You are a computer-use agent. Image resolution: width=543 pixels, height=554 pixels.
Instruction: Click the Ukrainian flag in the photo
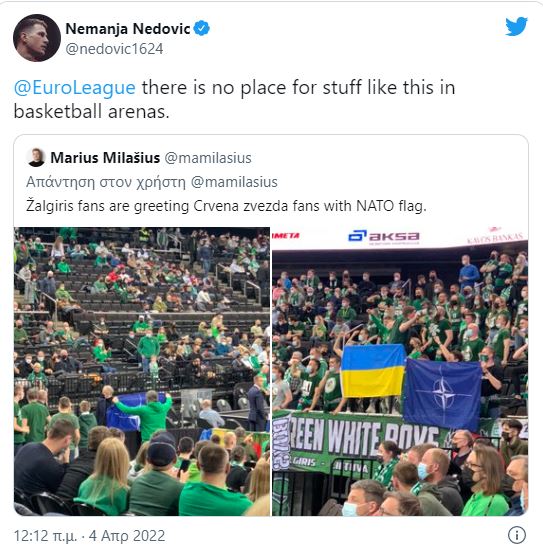pos(373,371)
